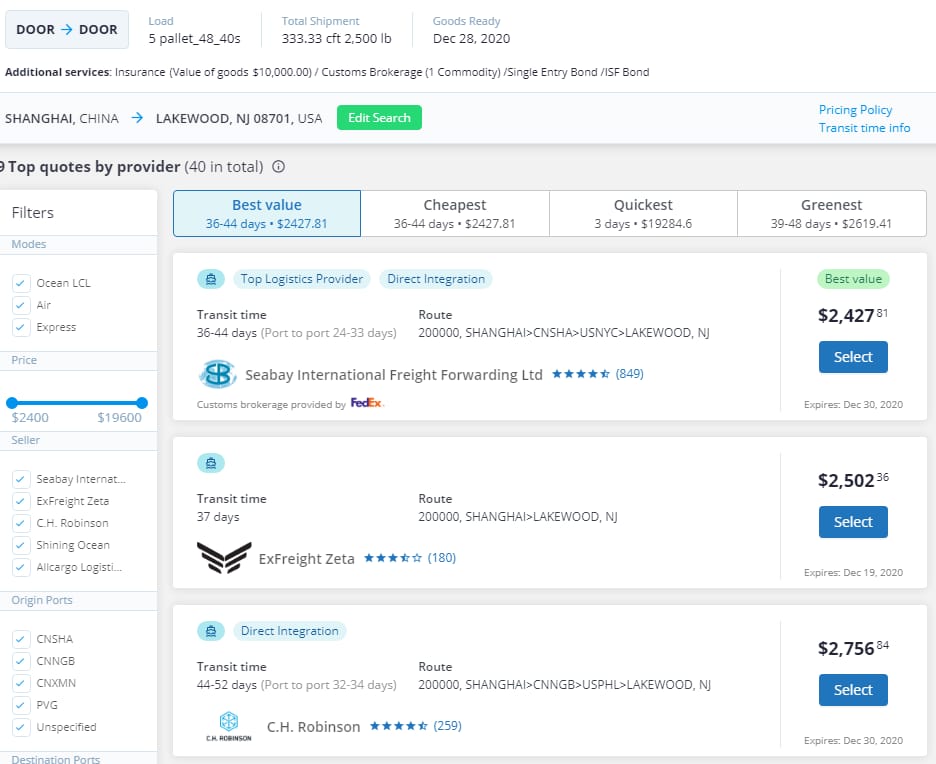The image size is (936, 764).
Task: Click the Edit Search button
Action: 379,118
